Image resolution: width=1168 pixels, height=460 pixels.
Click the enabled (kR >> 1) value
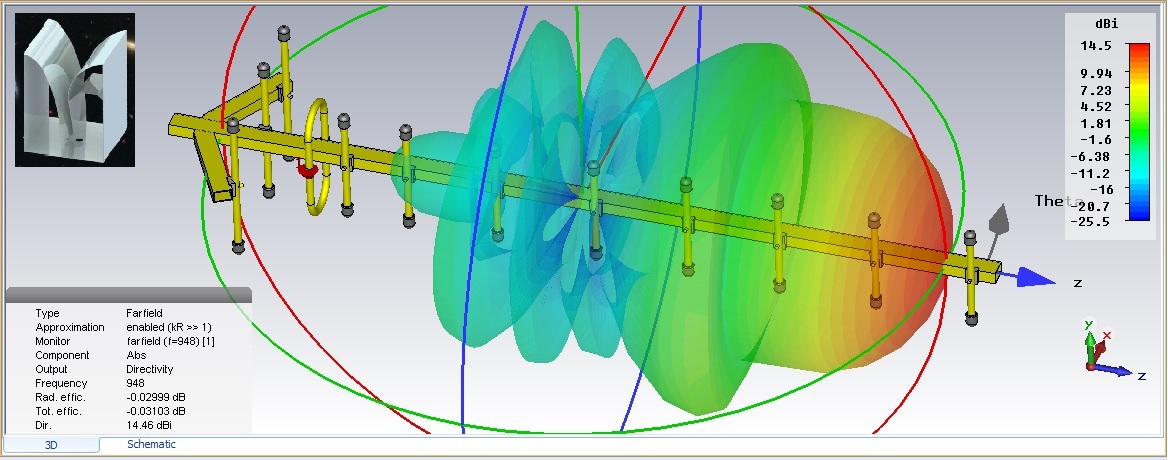pos(168,328)
